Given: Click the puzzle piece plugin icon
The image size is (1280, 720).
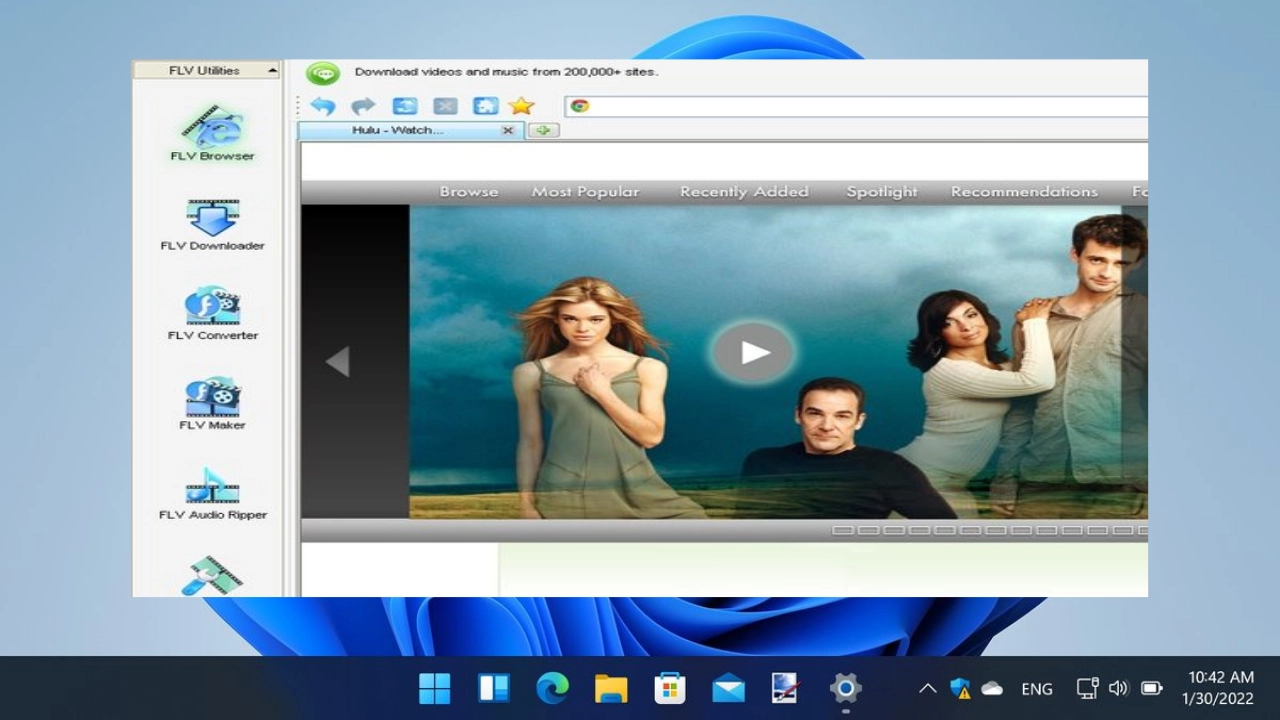Looking at the screenshot, I should [x=485, y=106].
